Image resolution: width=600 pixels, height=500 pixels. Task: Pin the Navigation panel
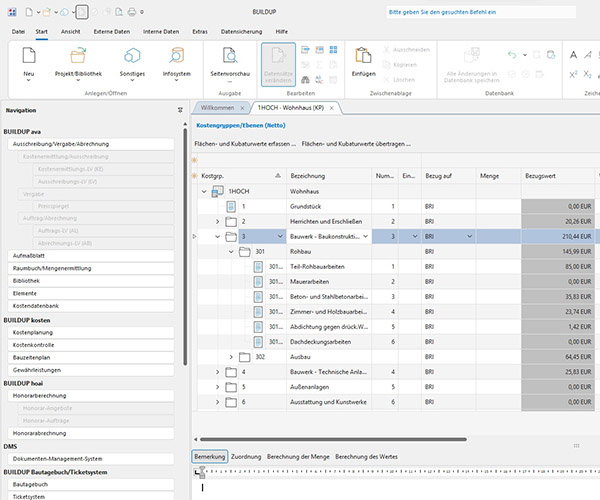[x=180, y=110]
